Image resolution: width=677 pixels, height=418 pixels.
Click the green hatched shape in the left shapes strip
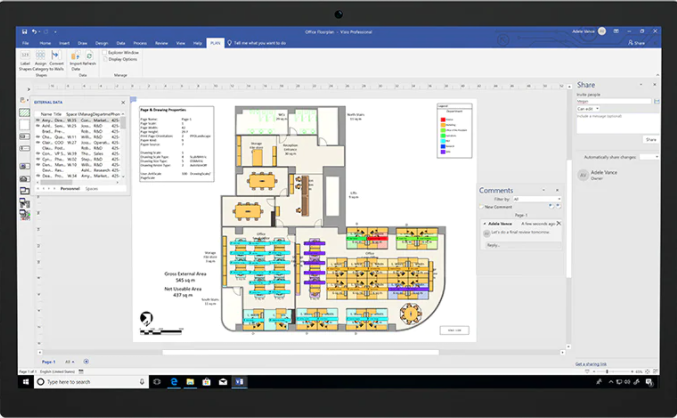25,113
